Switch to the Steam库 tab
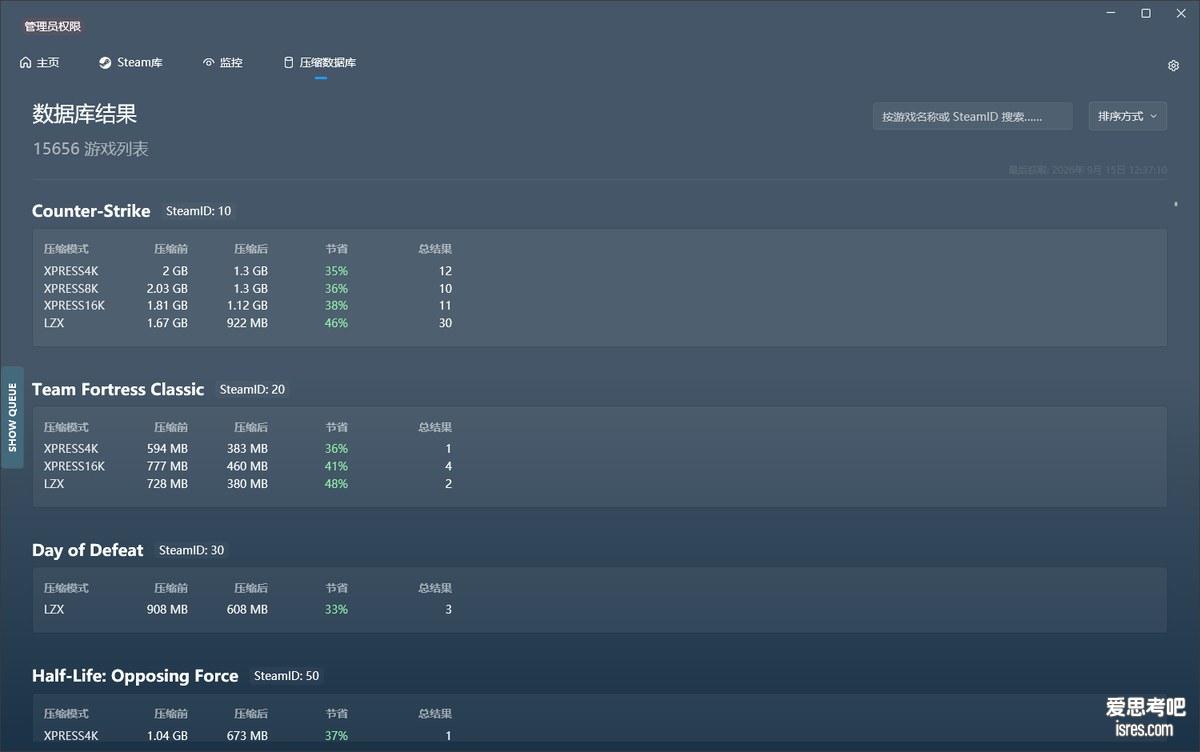Screen dimensions: 1200x752 [130, 62]
